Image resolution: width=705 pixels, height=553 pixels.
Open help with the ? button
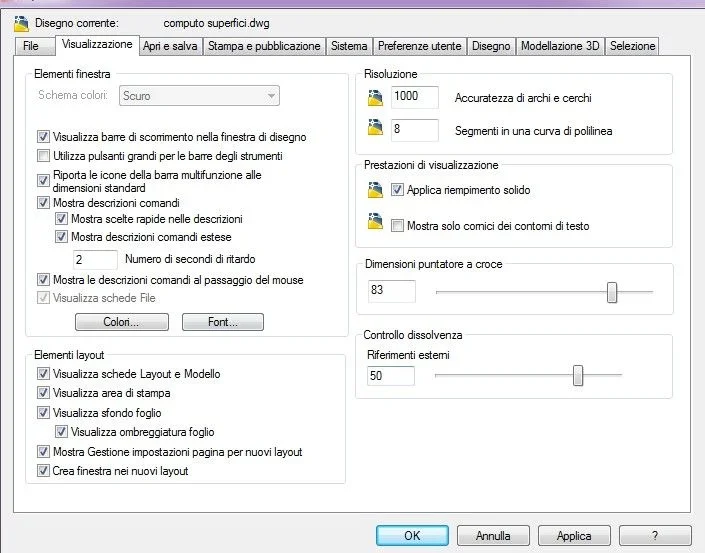(655, 535)
